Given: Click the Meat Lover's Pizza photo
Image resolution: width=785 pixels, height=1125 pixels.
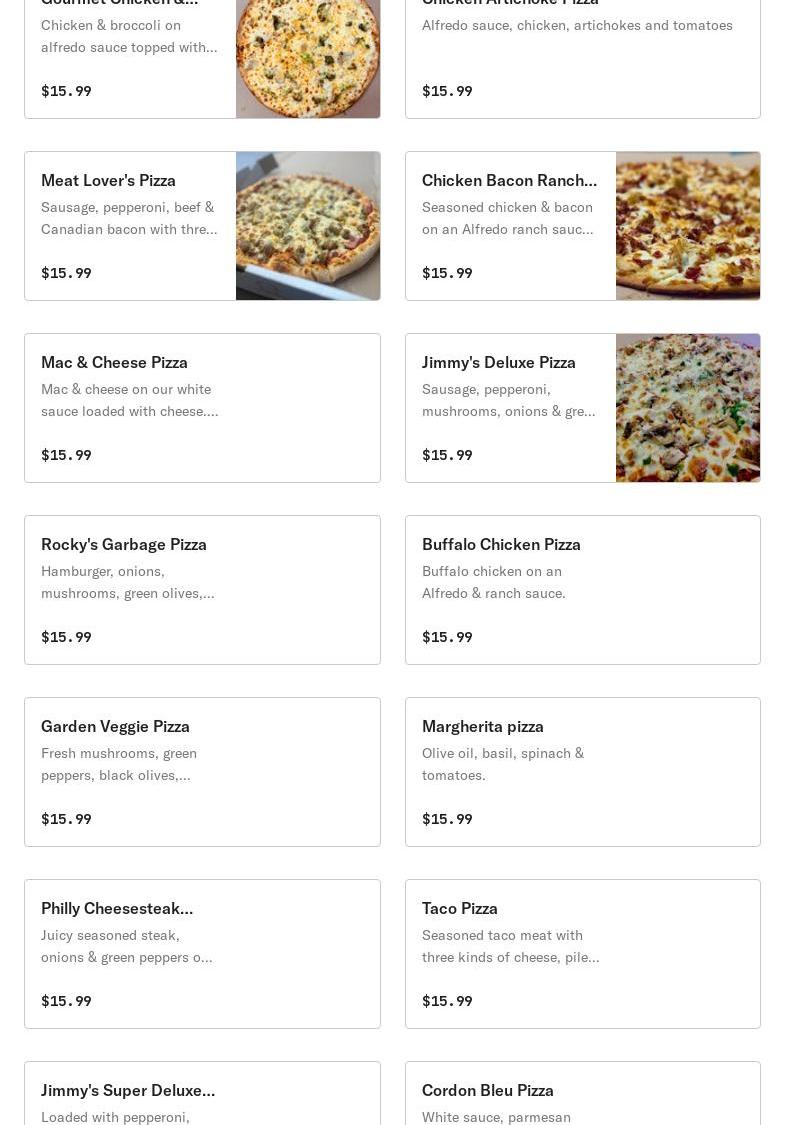Looking at the screenshot, I should pos(307,226).
